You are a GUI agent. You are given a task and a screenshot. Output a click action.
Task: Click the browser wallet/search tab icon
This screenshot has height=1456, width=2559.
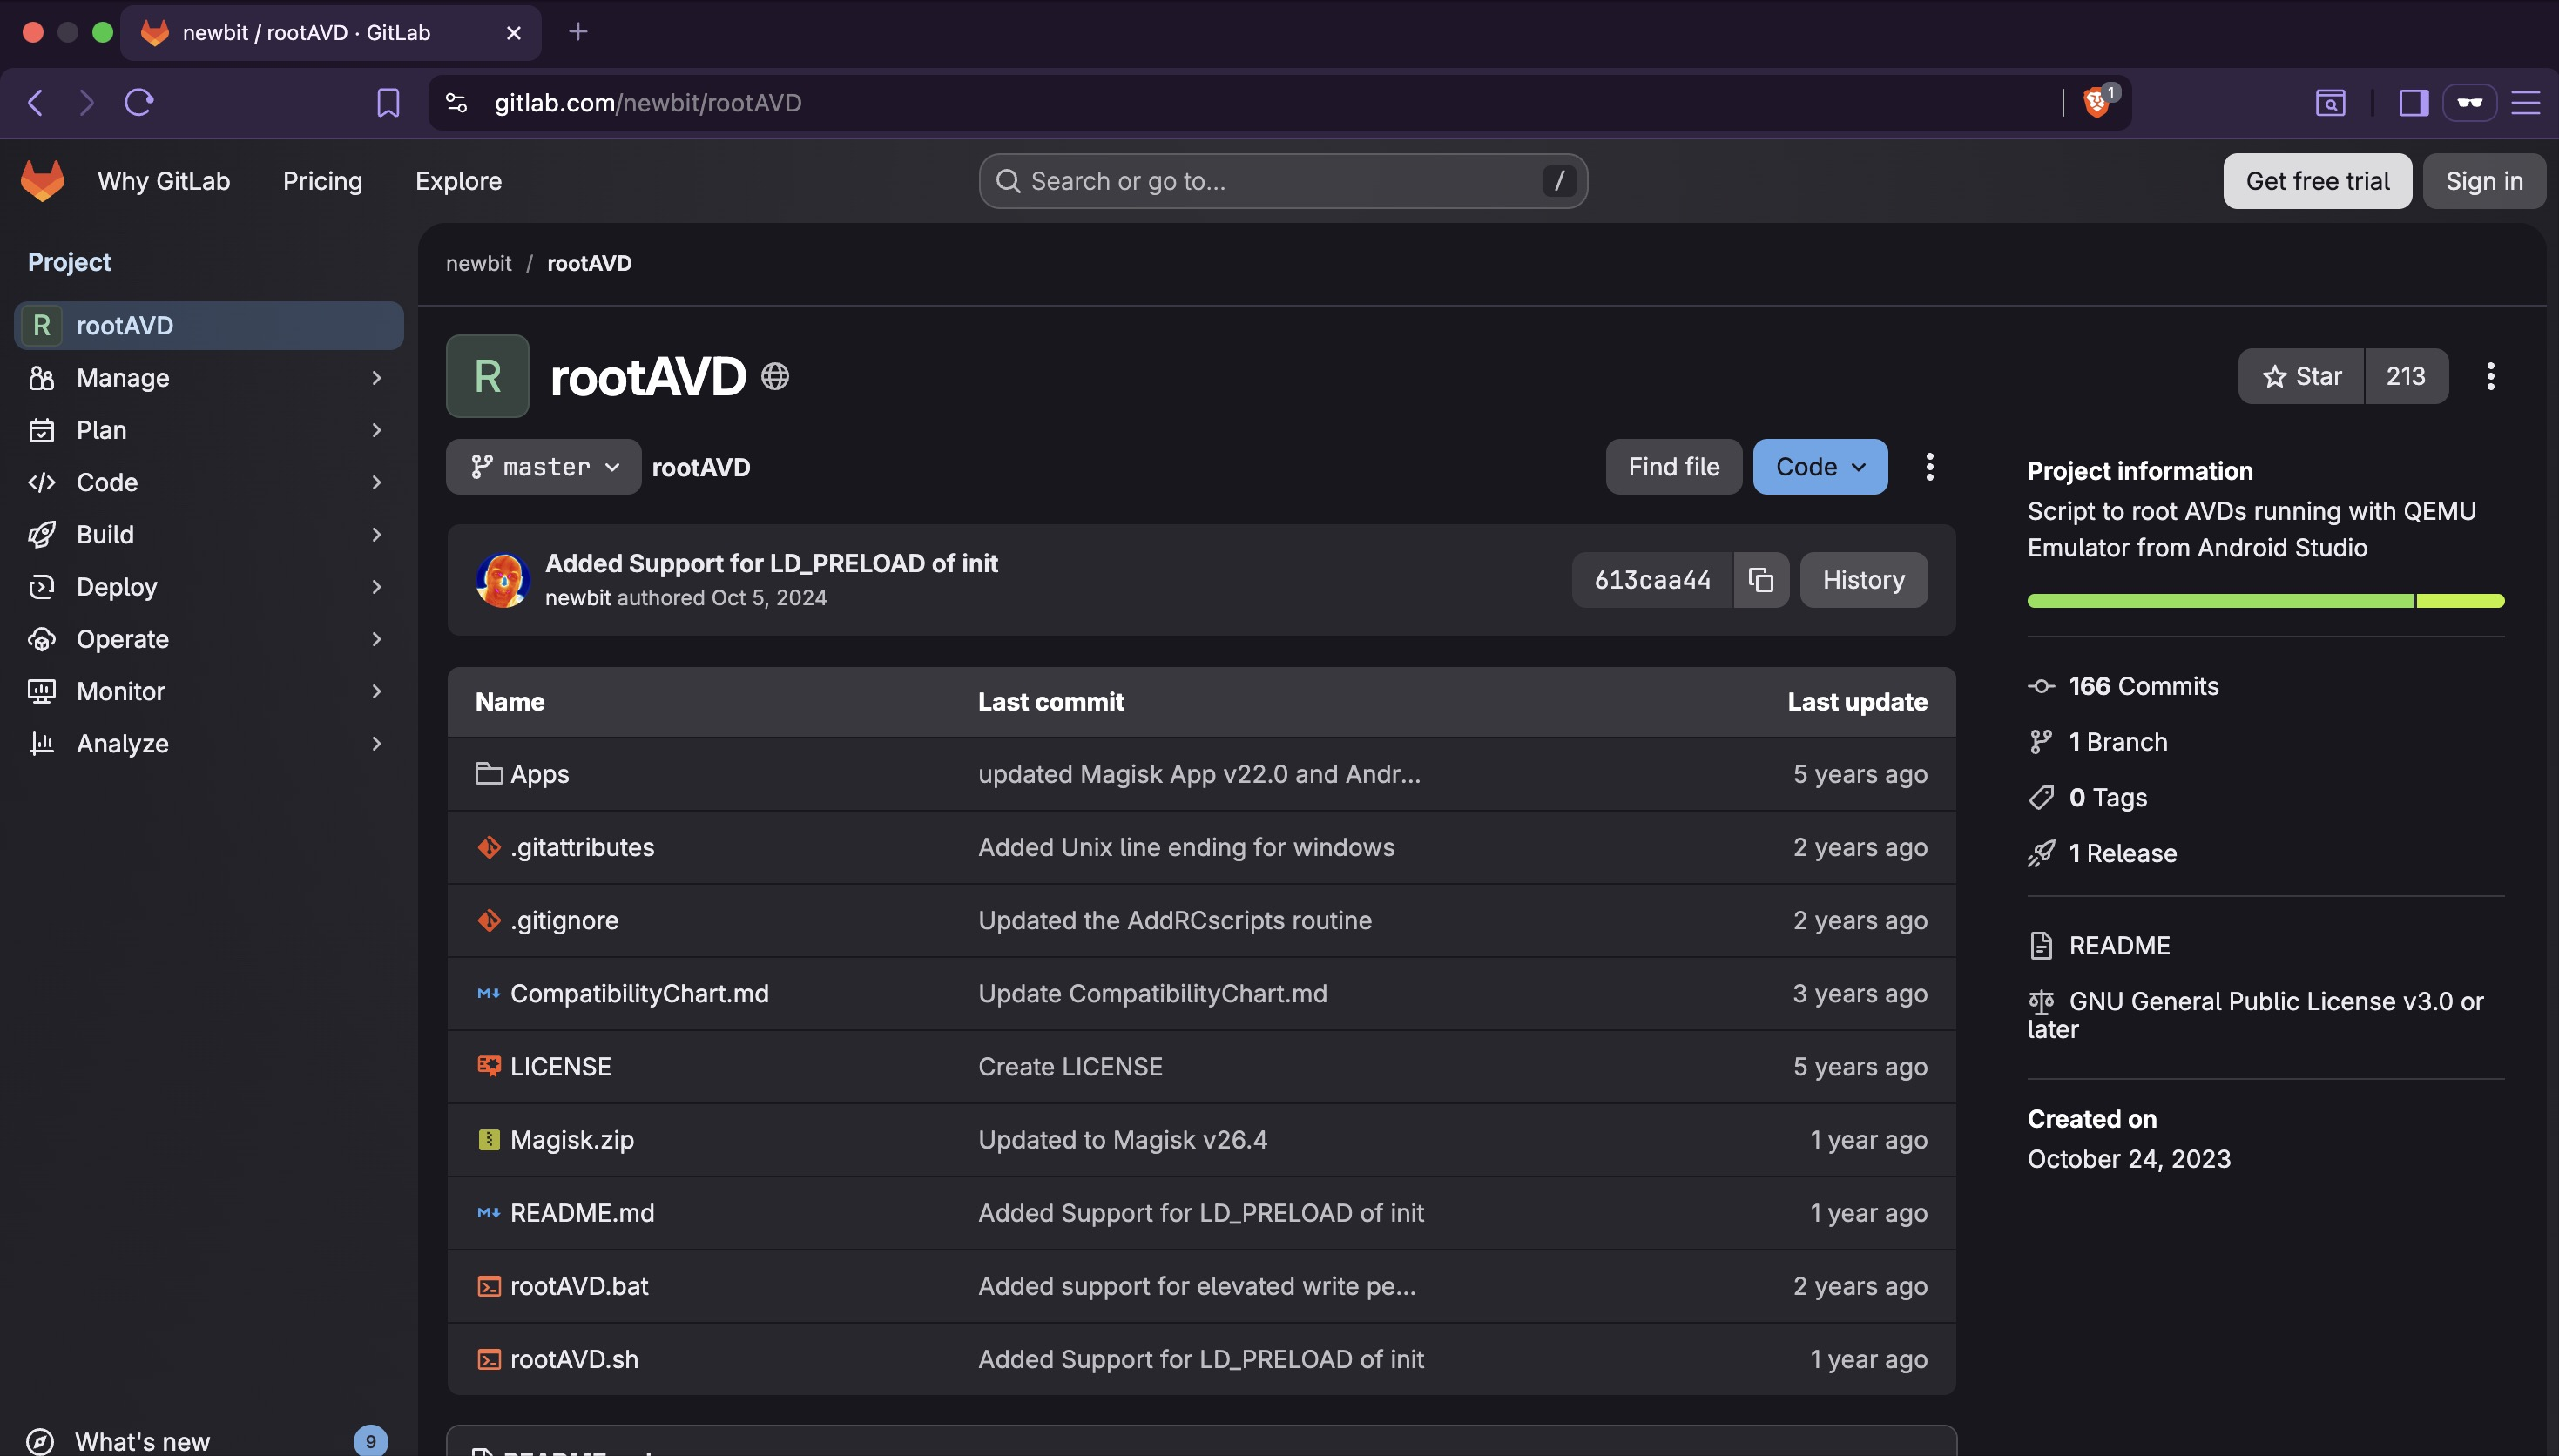[x=2330, y=102]
